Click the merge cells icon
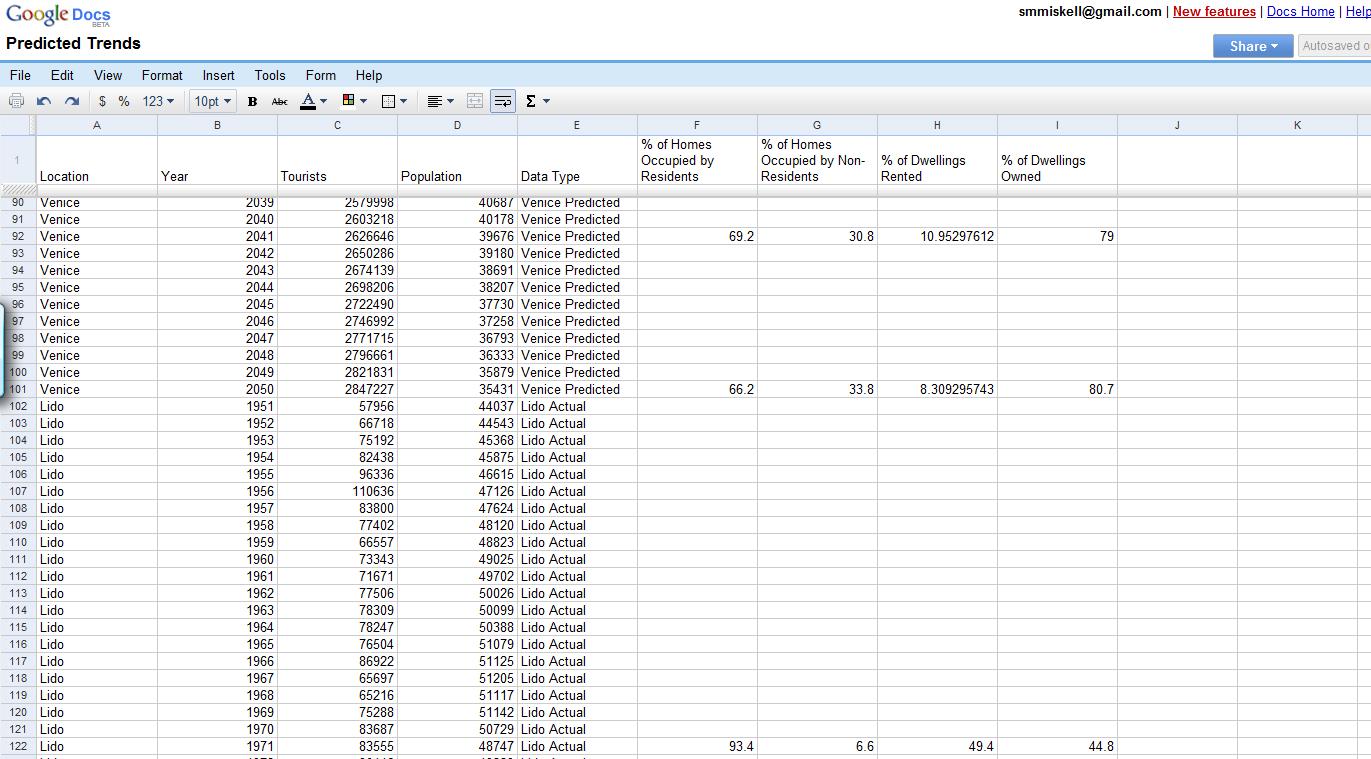The image size is (1371, 759). tap(475, 101)
